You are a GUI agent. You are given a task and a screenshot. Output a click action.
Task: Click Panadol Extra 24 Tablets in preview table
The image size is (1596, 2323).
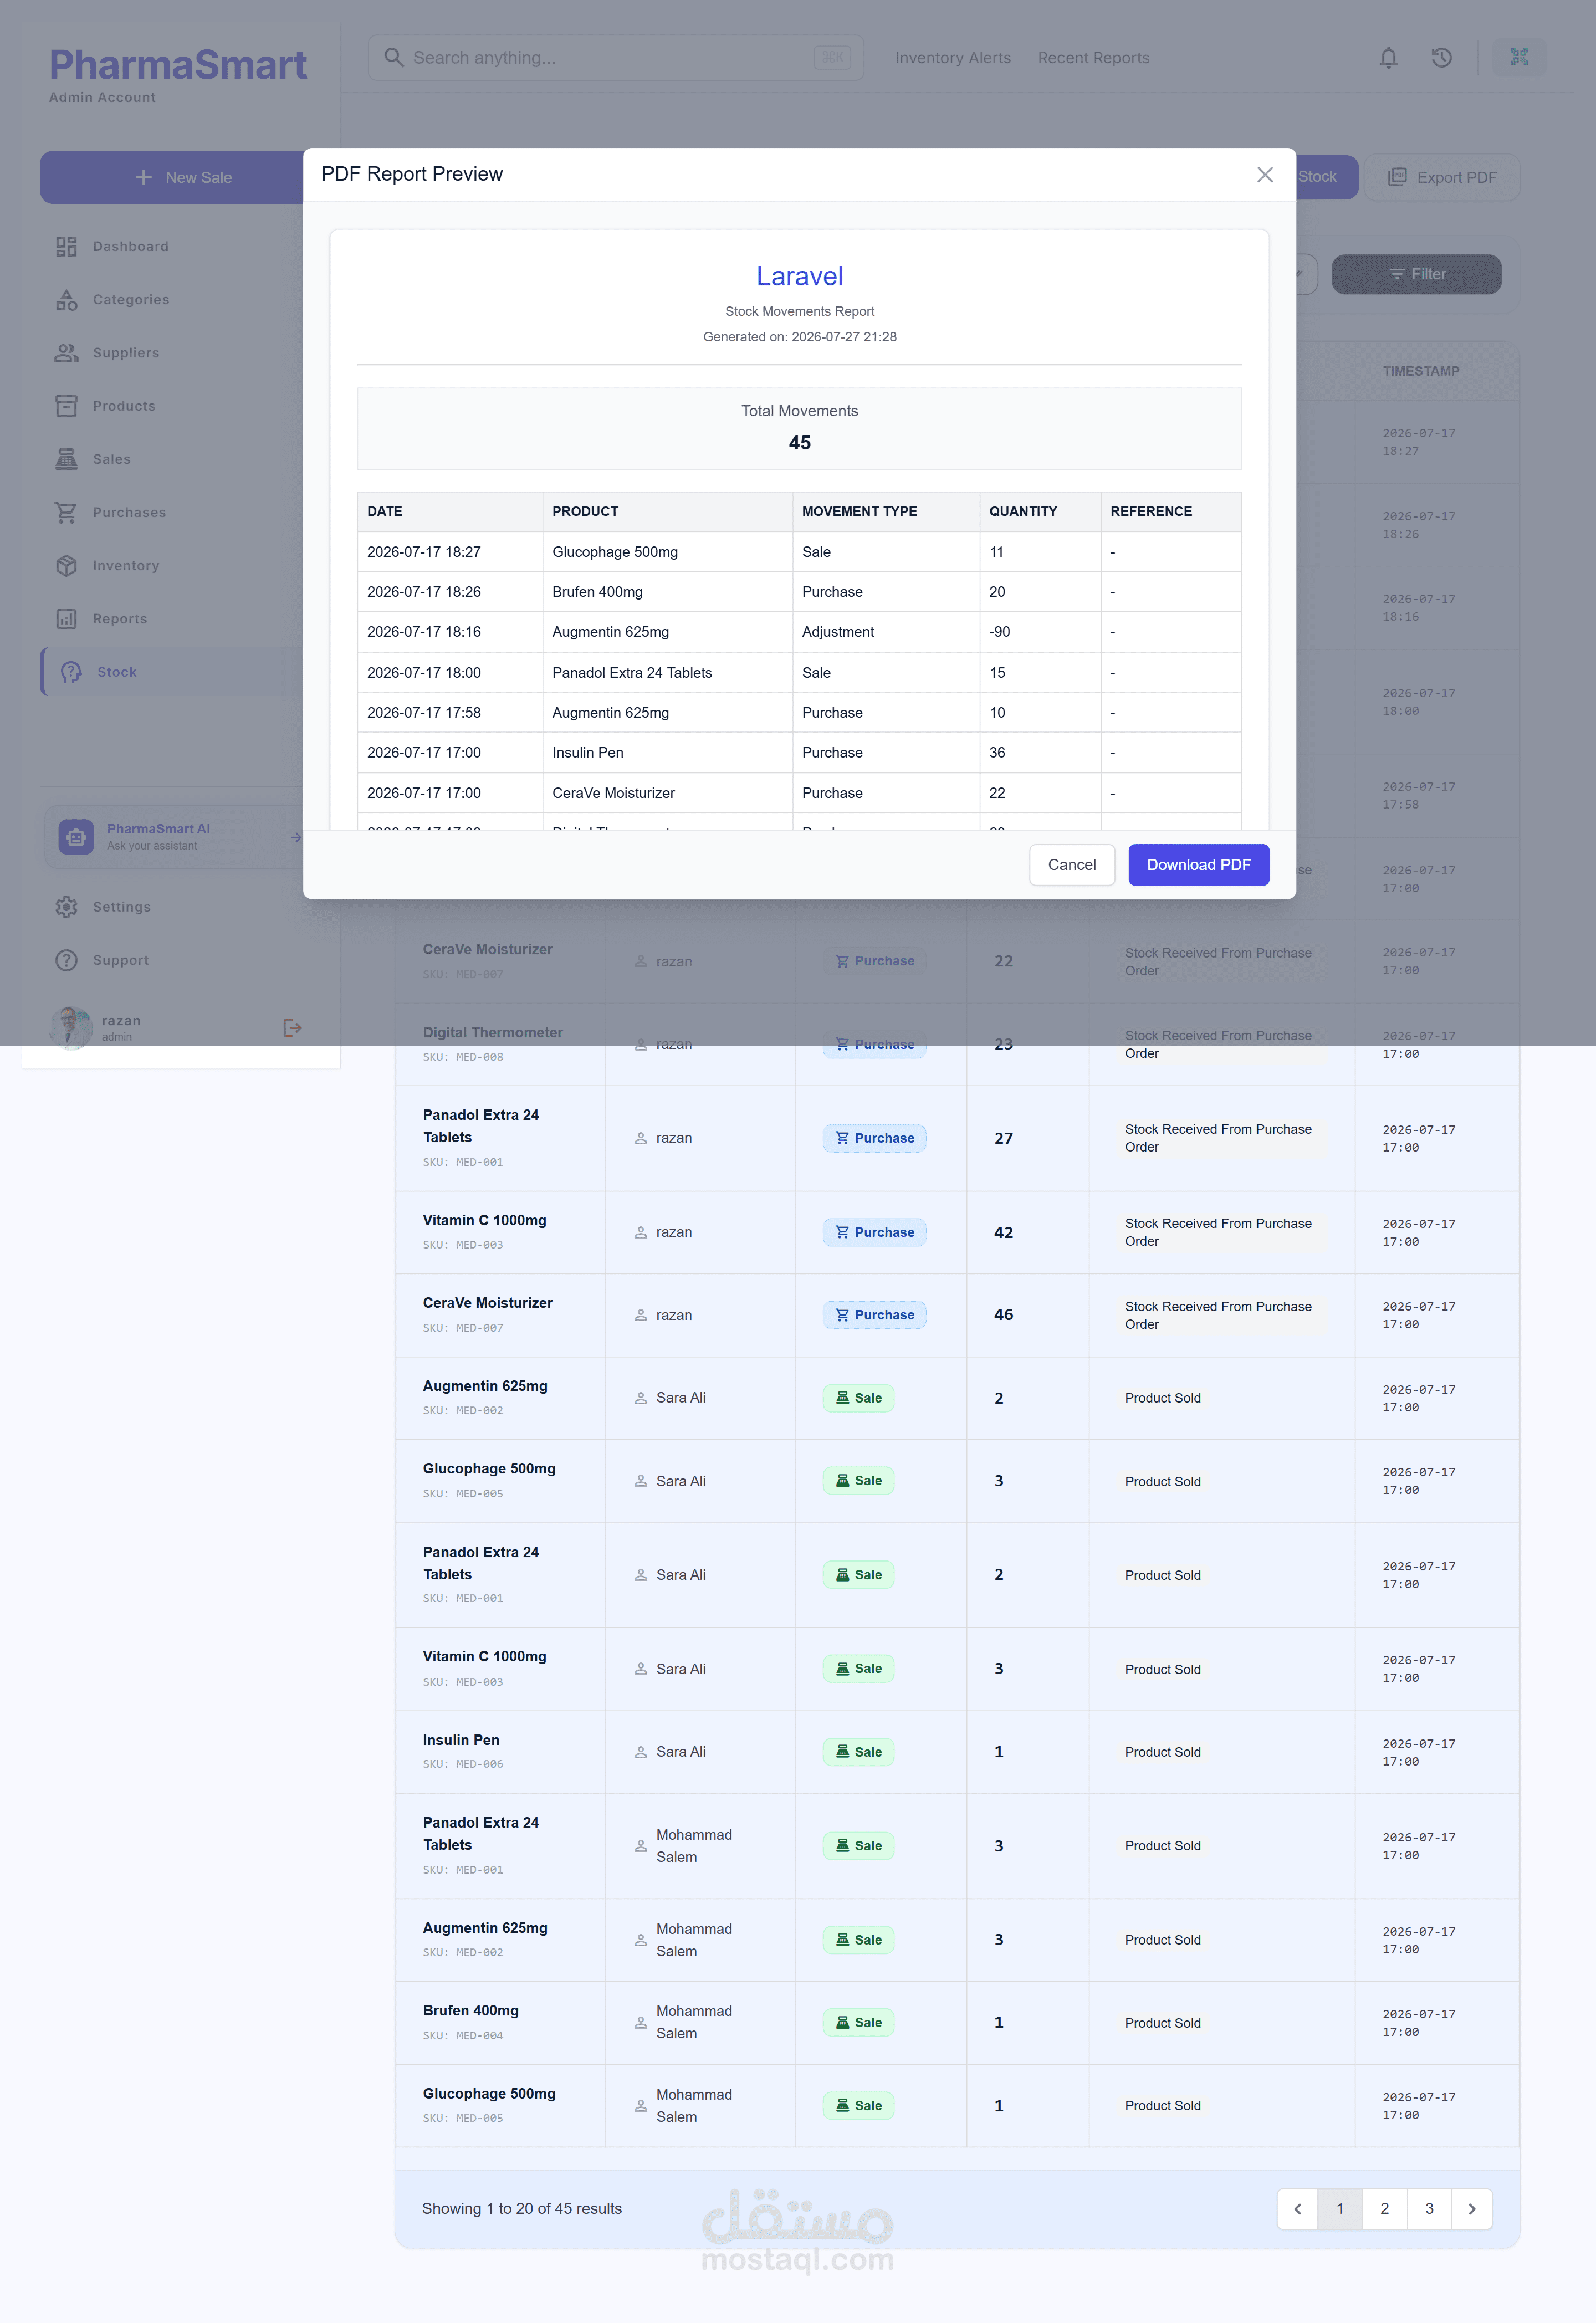coord(632,673)
